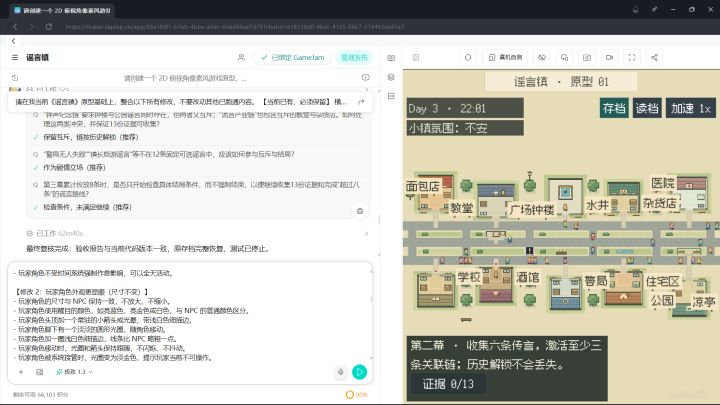The width and height of the screenshot is (720, 405).
Task: Click inside the chat message text box
Action: tap(190, 315)
